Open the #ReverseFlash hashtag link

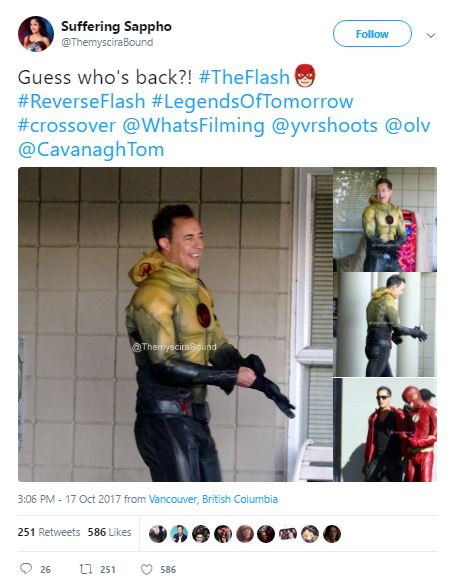81,101
